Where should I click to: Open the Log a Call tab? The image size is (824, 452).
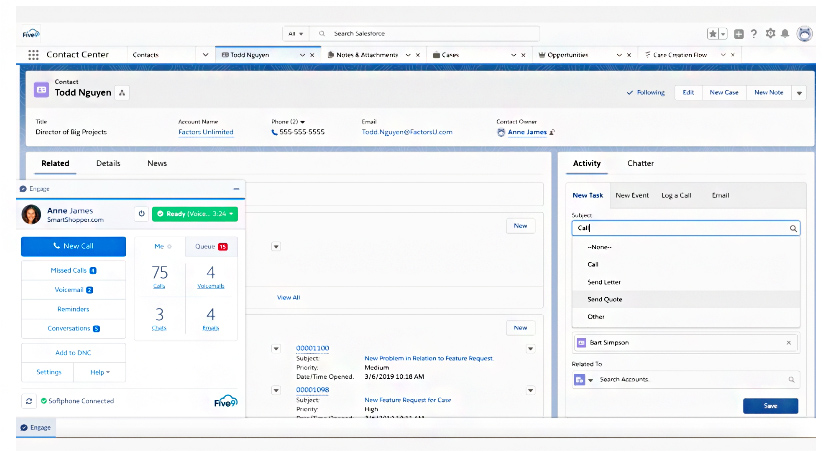click(x=676, y=195)
